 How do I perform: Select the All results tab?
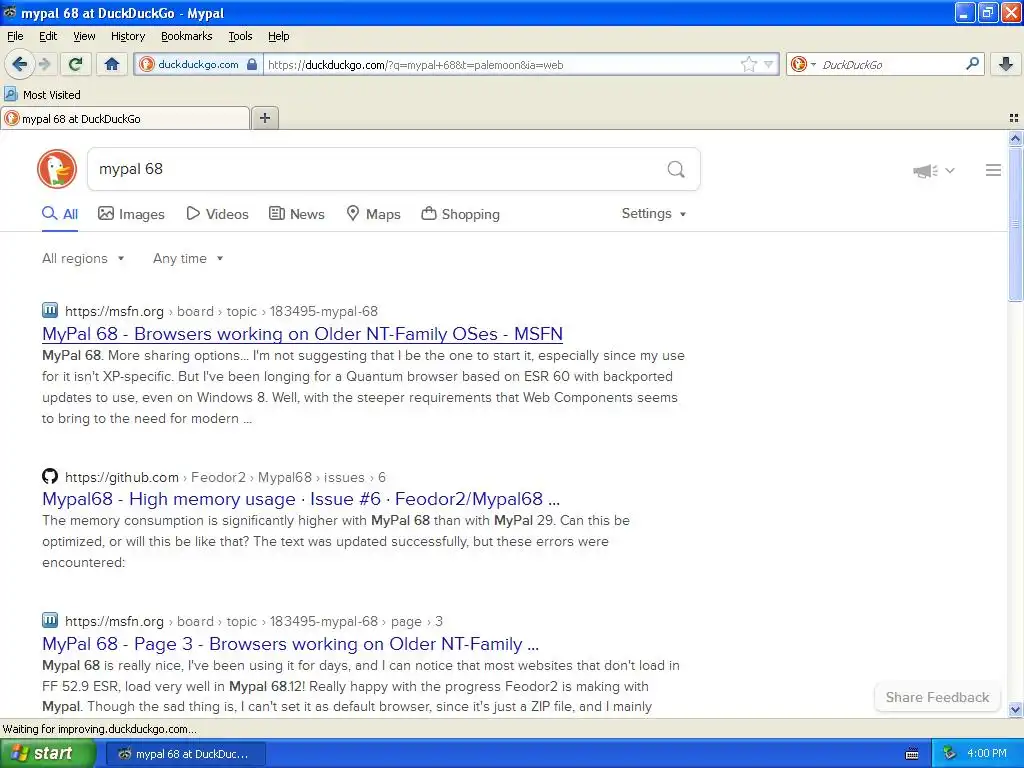[x=60, y=214]
